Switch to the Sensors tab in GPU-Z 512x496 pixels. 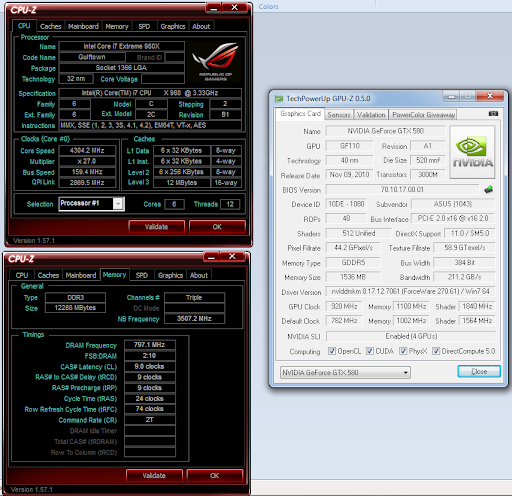point(339,115)
